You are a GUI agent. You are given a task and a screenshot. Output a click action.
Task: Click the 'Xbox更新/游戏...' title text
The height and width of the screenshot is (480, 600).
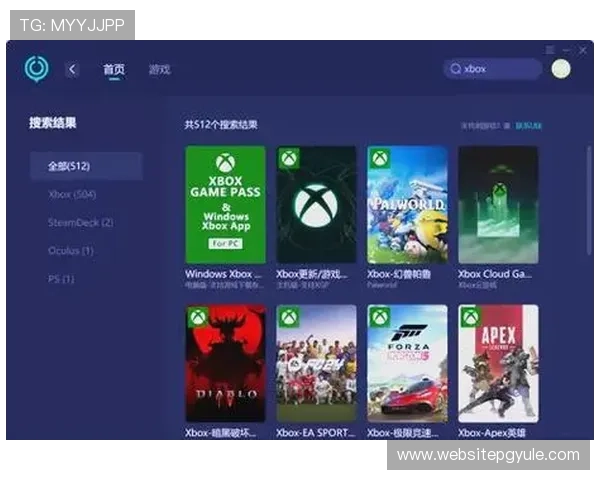tap(312, 274)
